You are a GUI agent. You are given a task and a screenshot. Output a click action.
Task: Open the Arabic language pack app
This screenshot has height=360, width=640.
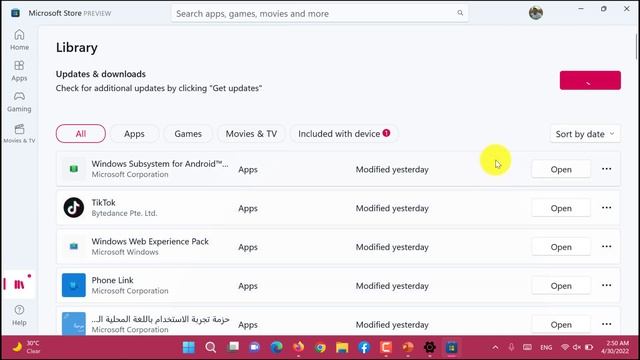561,324
